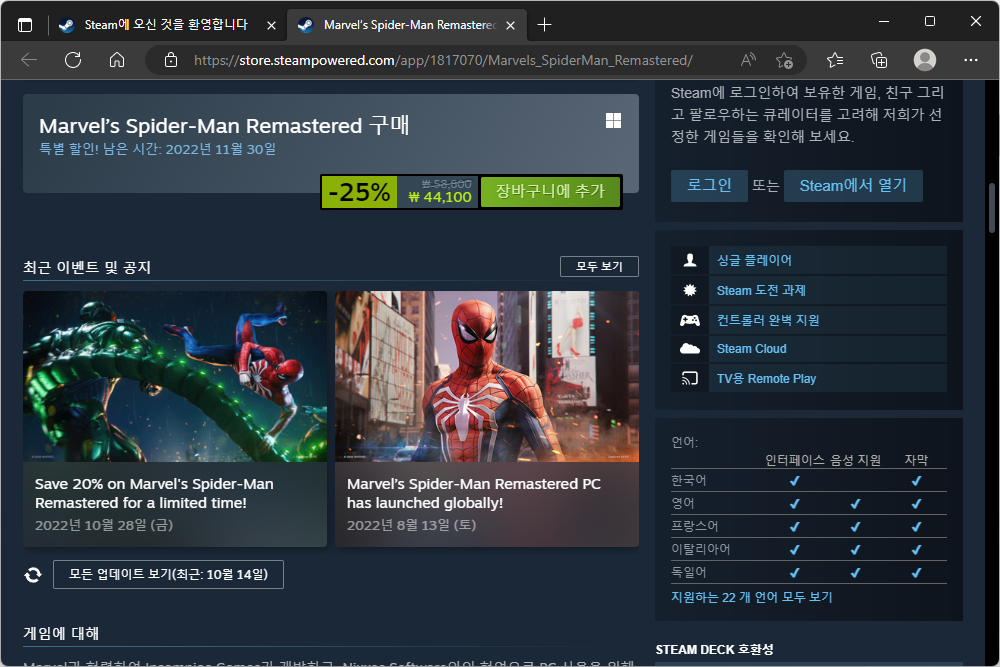The width and height of the screenshot is (1000, 667).
Task: Click the 한국어 language row label
Action: (689, 480)
